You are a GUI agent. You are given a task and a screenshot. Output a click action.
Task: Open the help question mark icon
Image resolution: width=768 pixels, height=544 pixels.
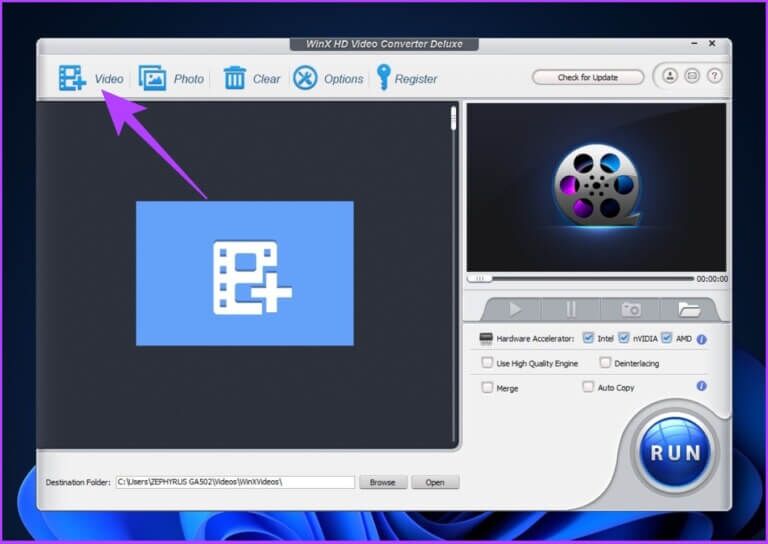714,76
